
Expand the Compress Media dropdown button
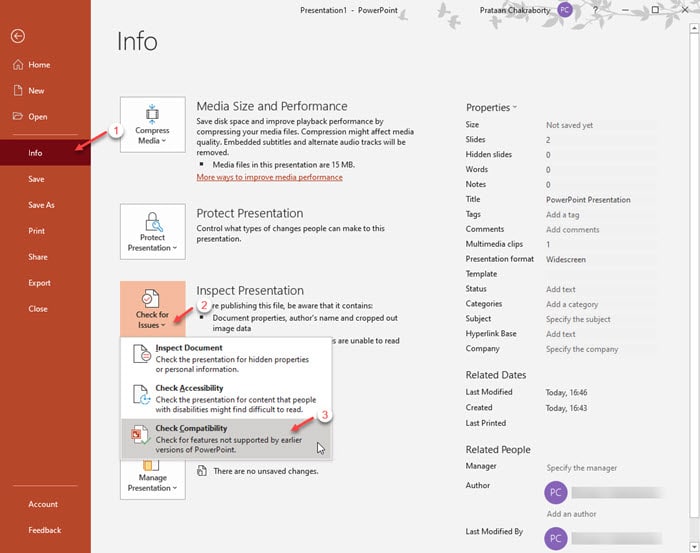pyautogui.click(x=153, y=125)
